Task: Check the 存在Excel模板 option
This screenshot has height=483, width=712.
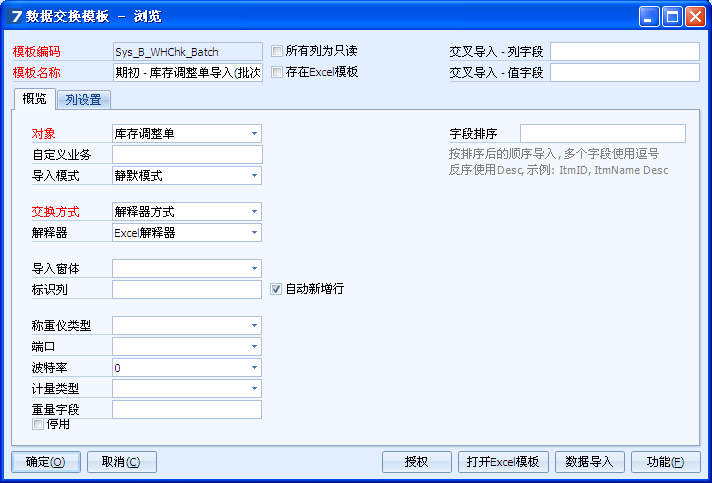Action: 277,72
